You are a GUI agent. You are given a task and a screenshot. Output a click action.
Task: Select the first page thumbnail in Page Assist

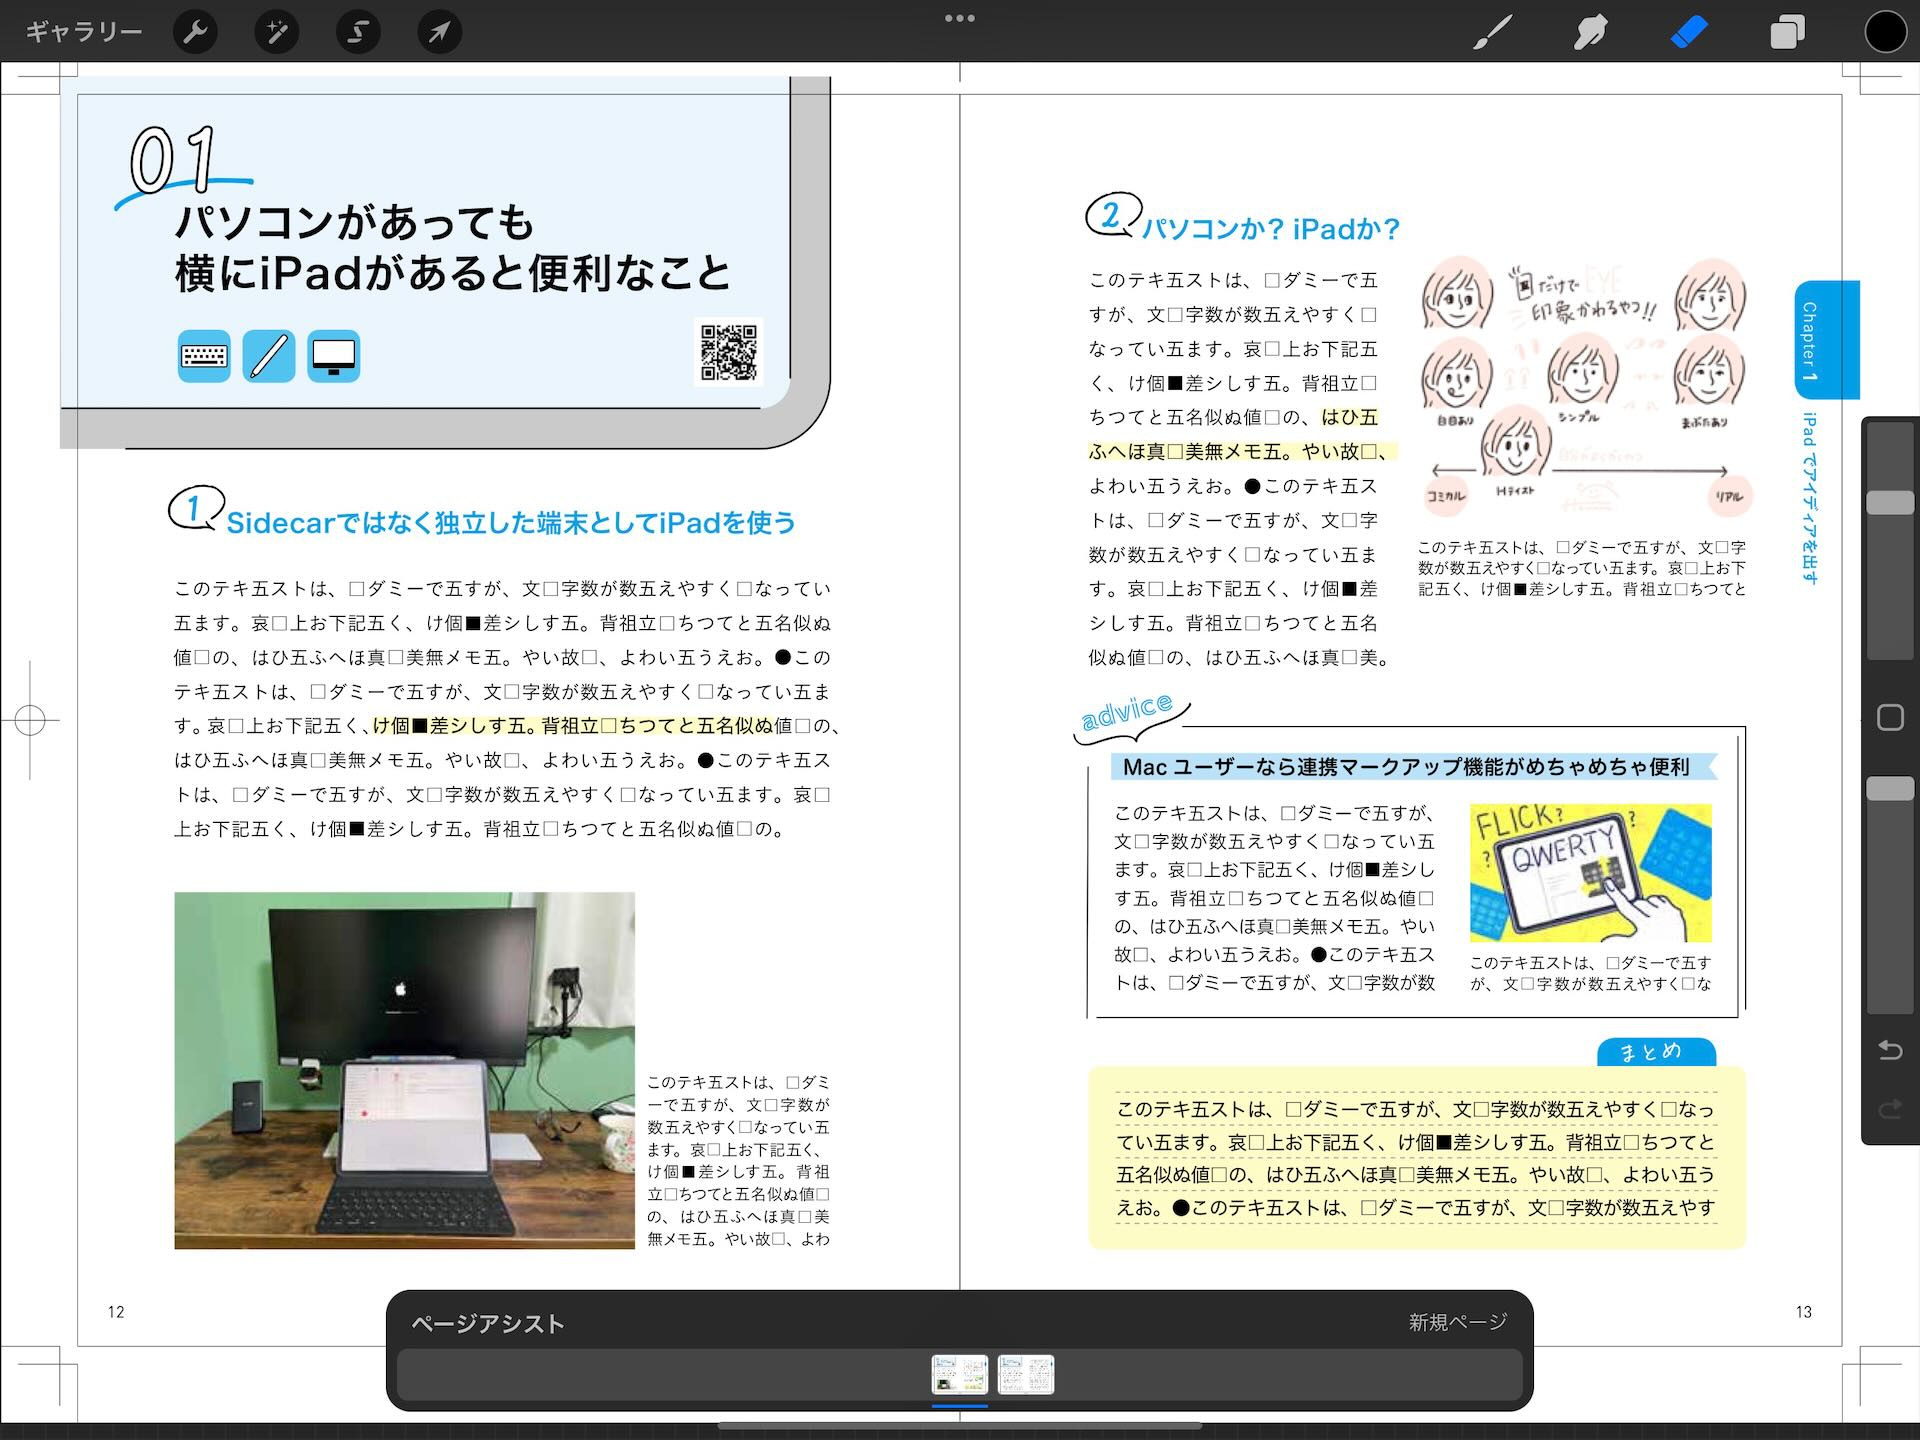(x=960, y=1375)
